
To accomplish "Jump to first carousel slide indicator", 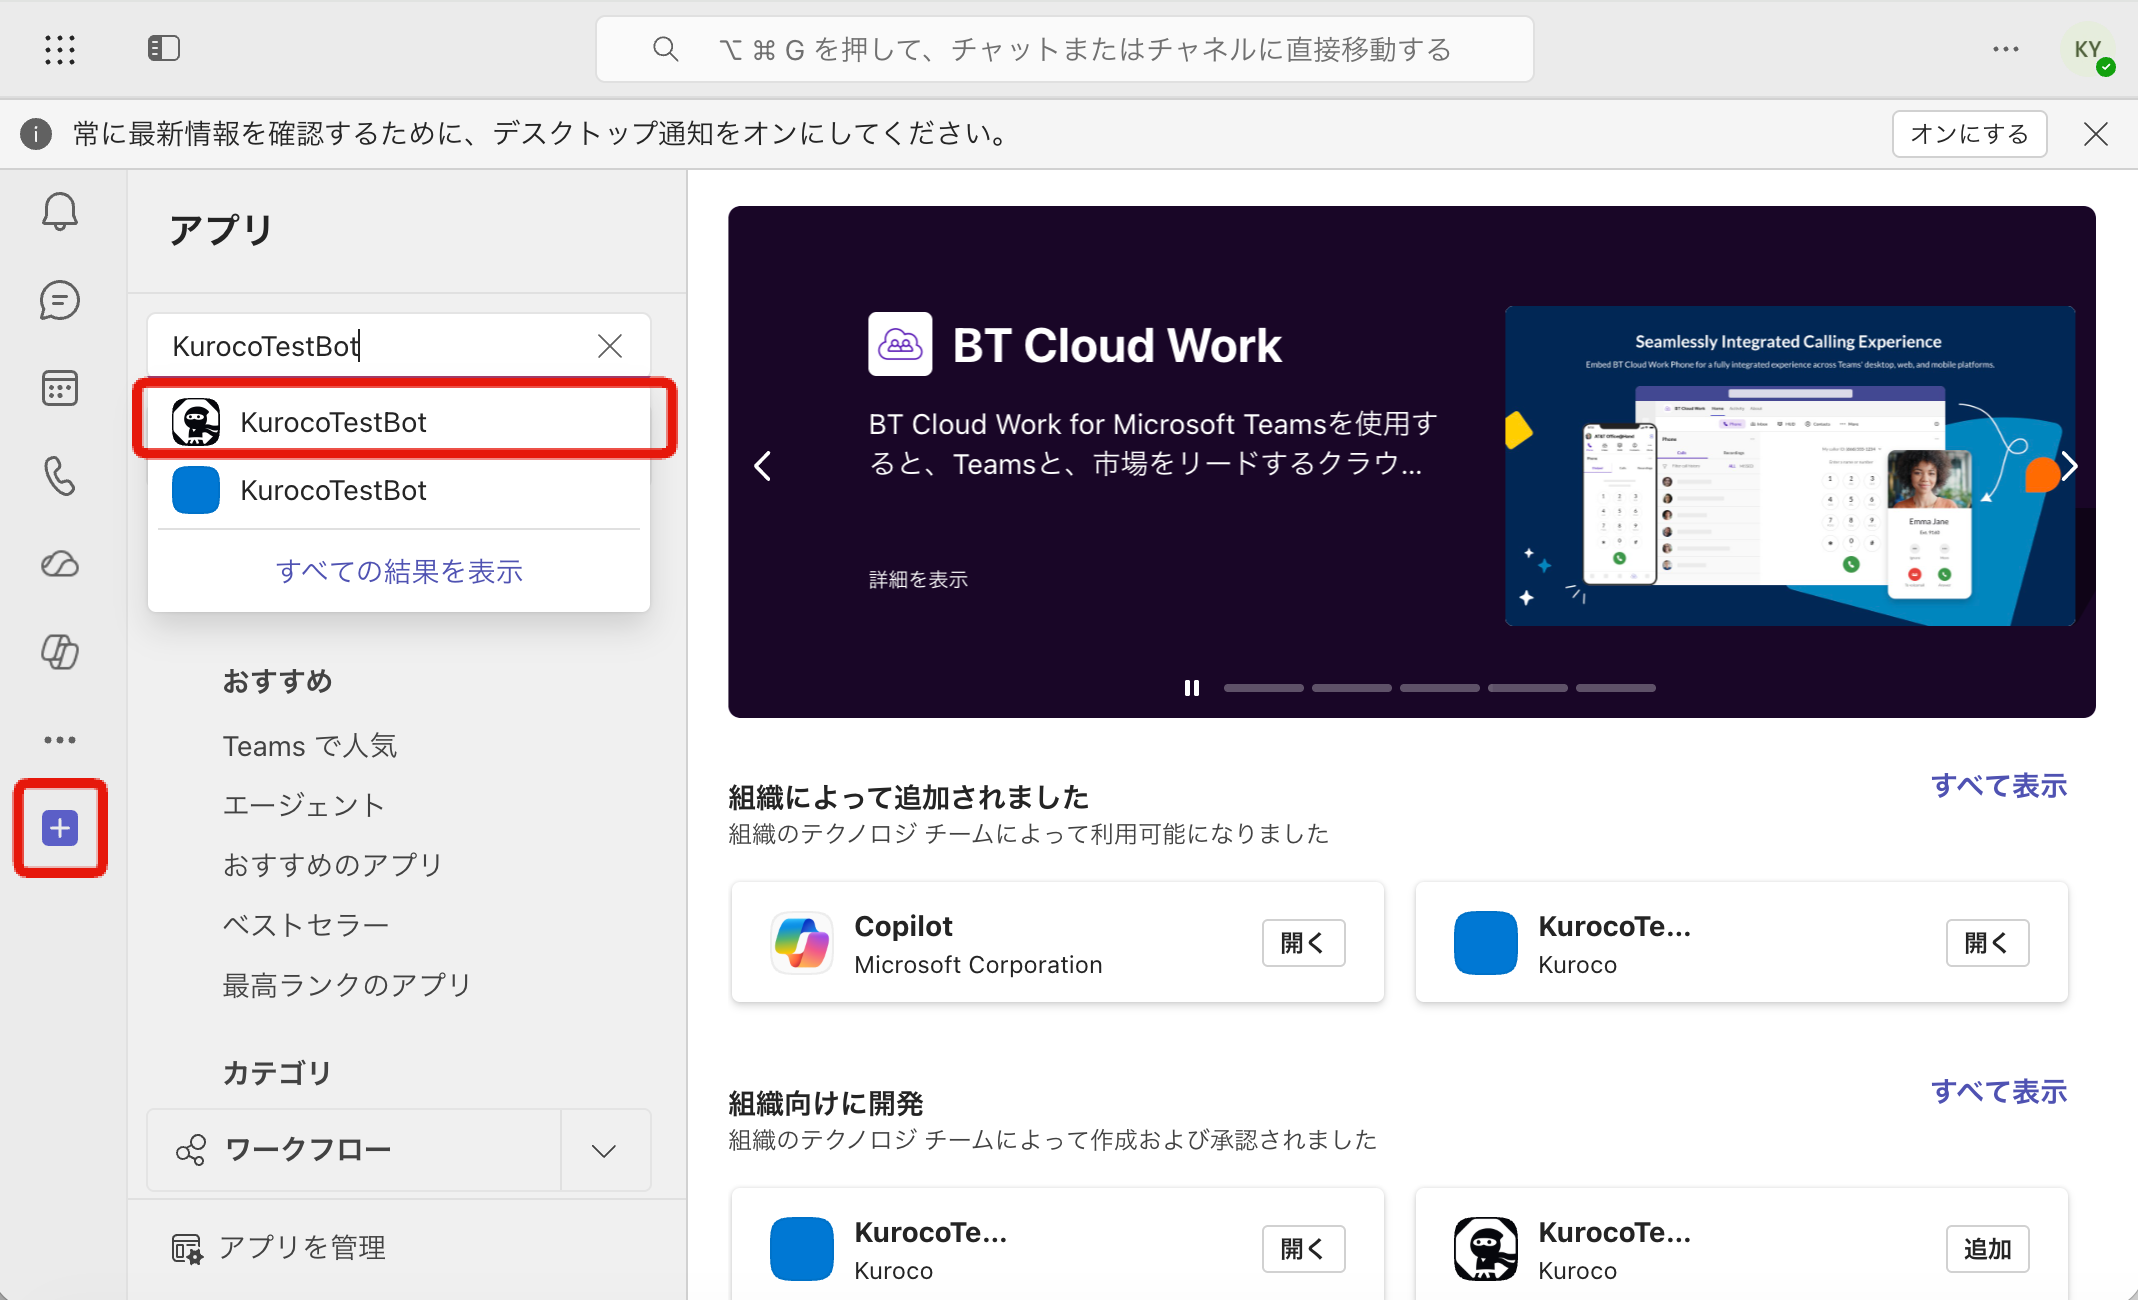I will click(1264, 688).
